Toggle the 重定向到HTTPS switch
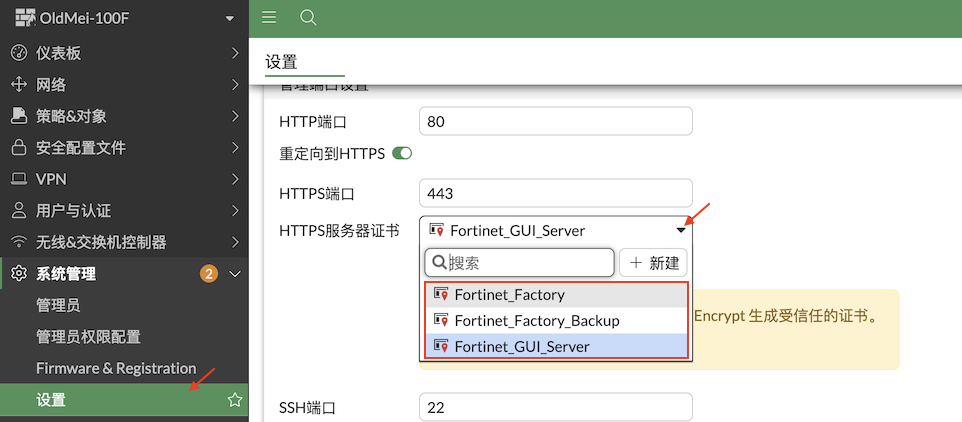962x422 pixels. tap(402, 153)
